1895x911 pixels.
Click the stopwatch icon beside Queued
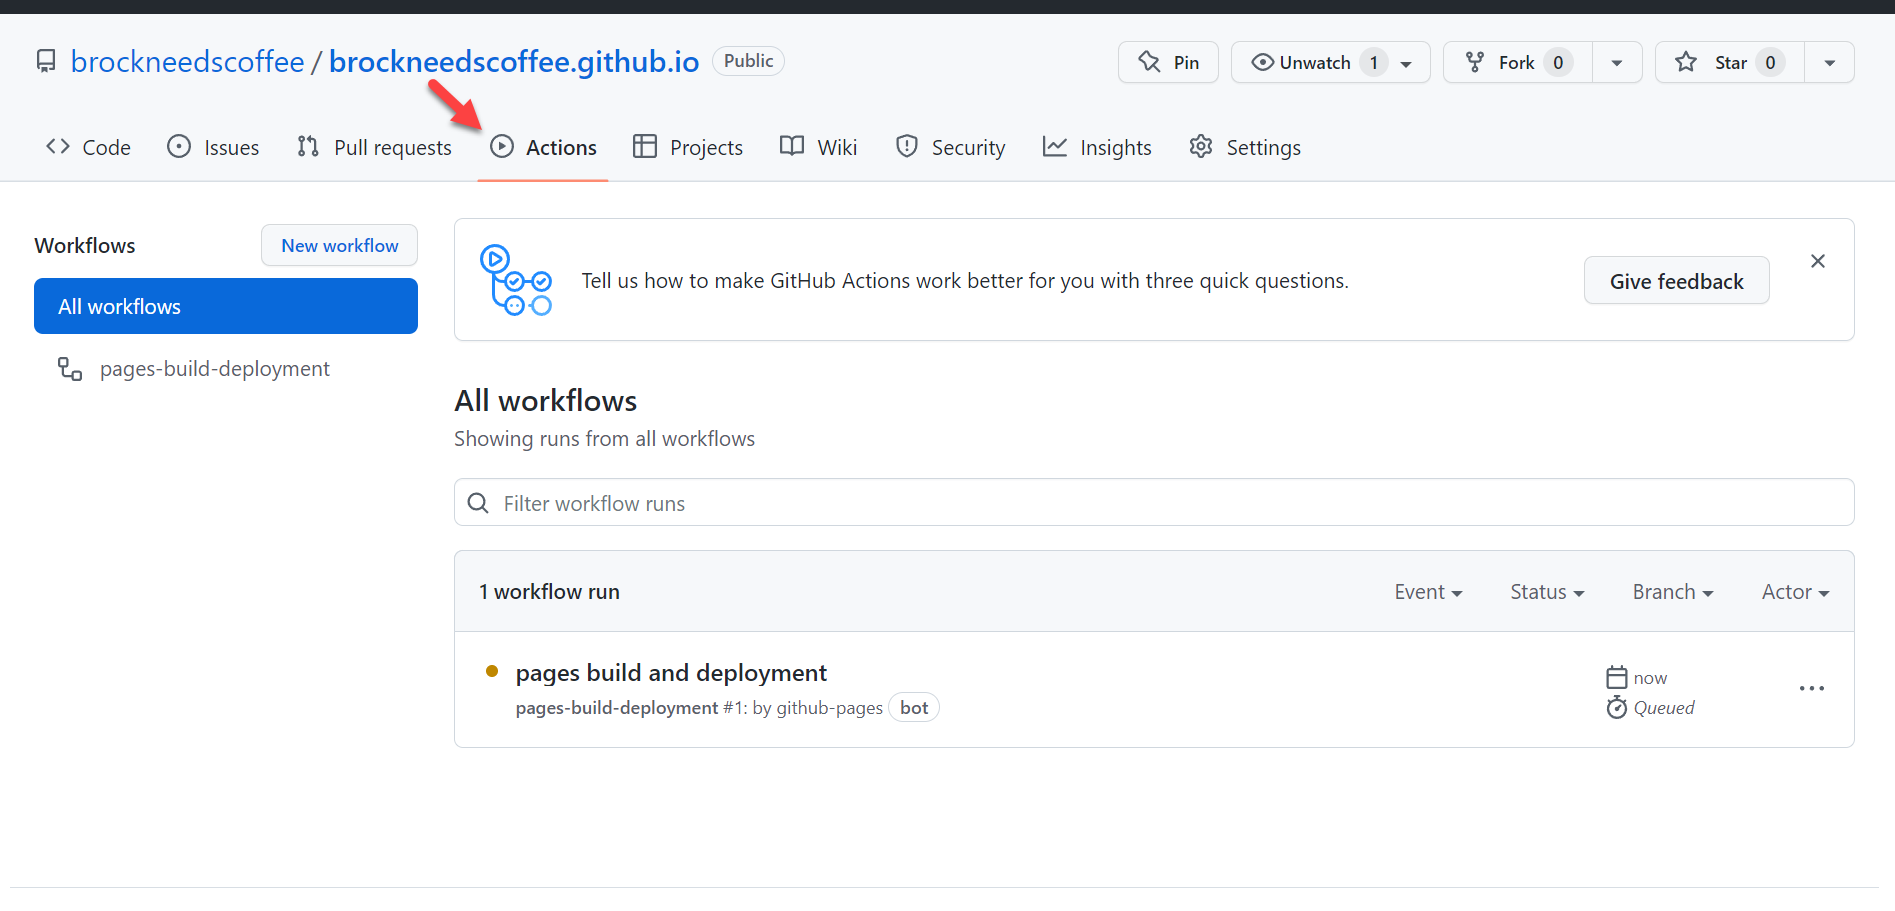tap(1616, 708)
